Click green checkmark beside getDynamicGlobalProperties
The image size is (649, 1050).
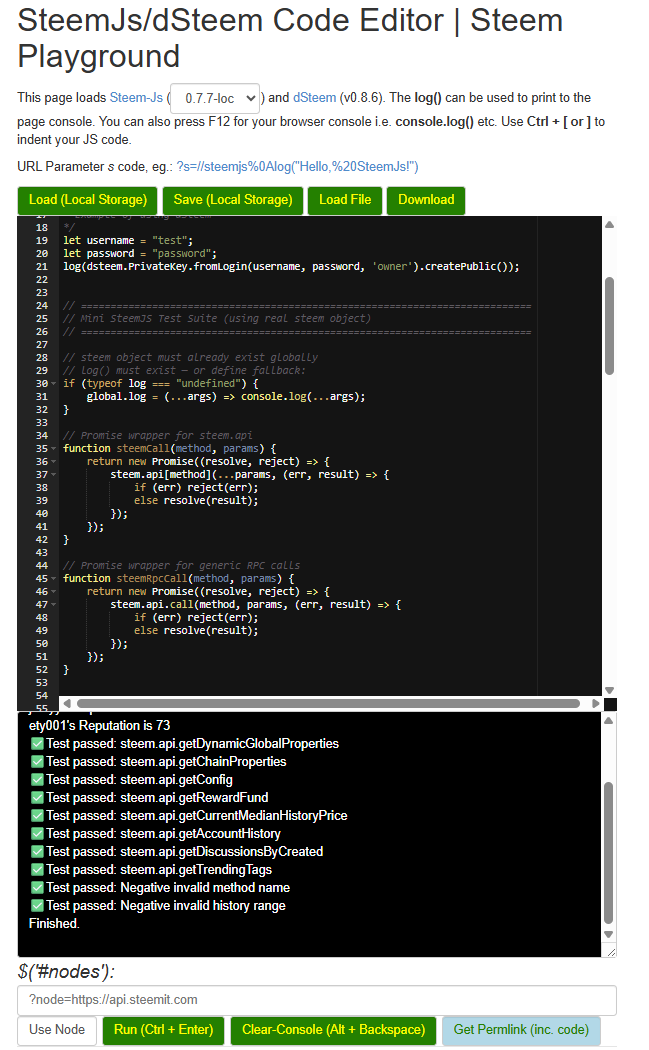pos(38,744)
